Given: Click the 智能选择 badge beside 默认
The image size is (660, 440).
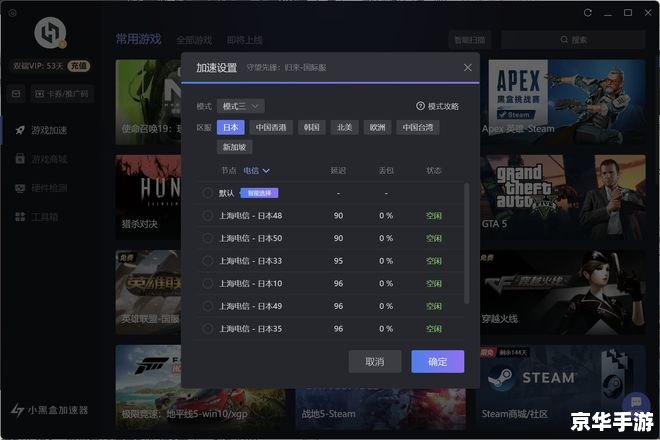Looking at the screenshot, I should click(260, 193).
